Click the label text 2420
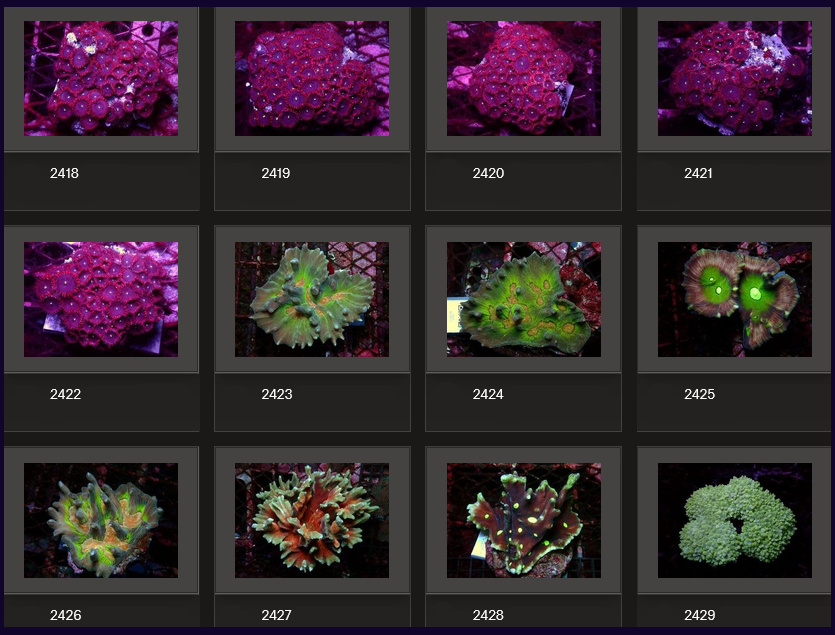 pyautogui.click(x=488, y=173)
